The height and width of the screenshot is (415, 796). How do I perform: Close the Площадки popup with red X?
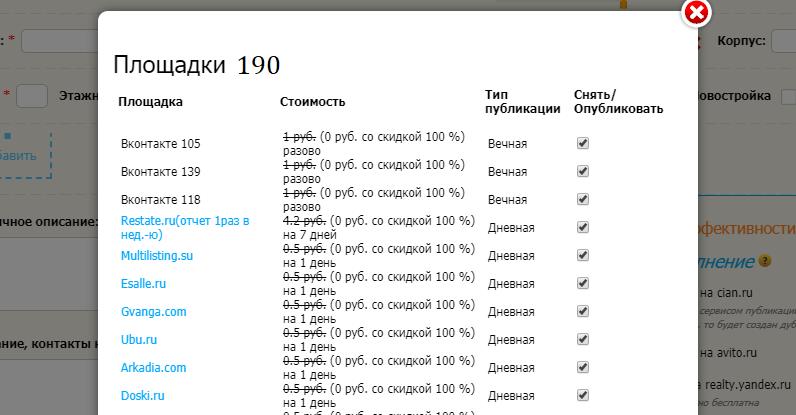pyautogui.click(x=696, y=13)
